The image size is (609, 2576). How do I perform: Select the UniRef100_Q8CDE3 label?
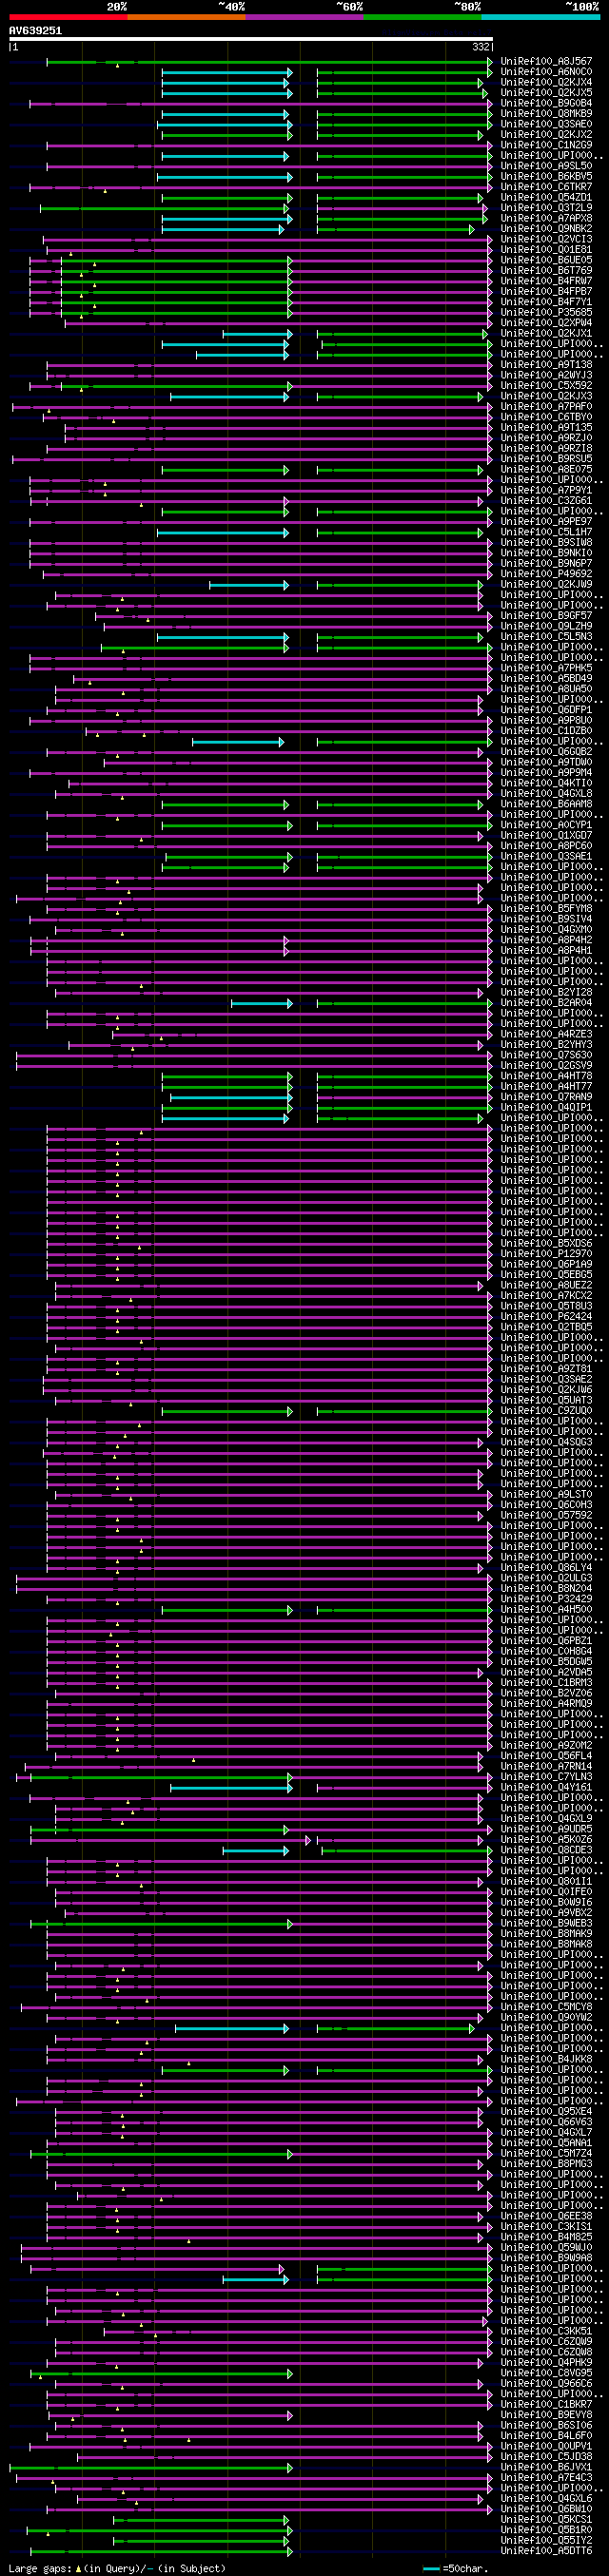546,1850
